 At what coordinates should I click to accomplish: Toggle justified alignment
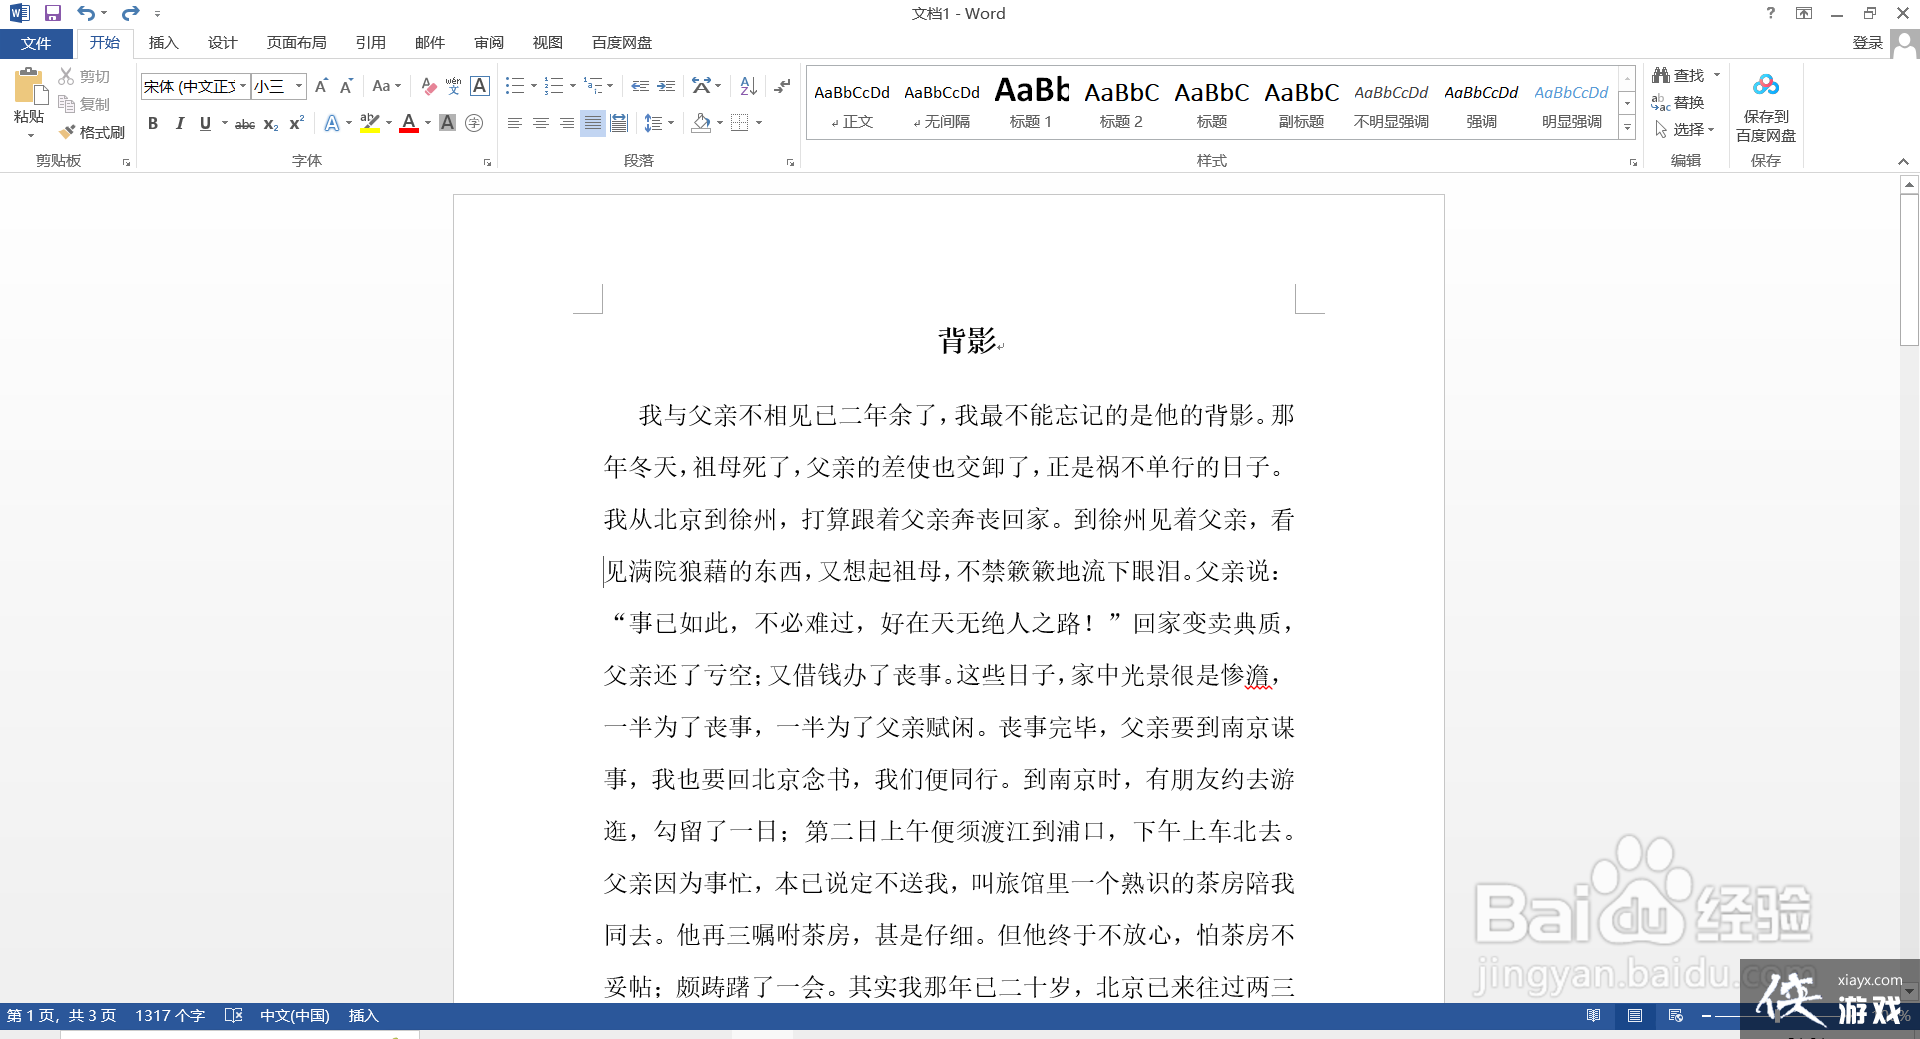coord(593,123)
